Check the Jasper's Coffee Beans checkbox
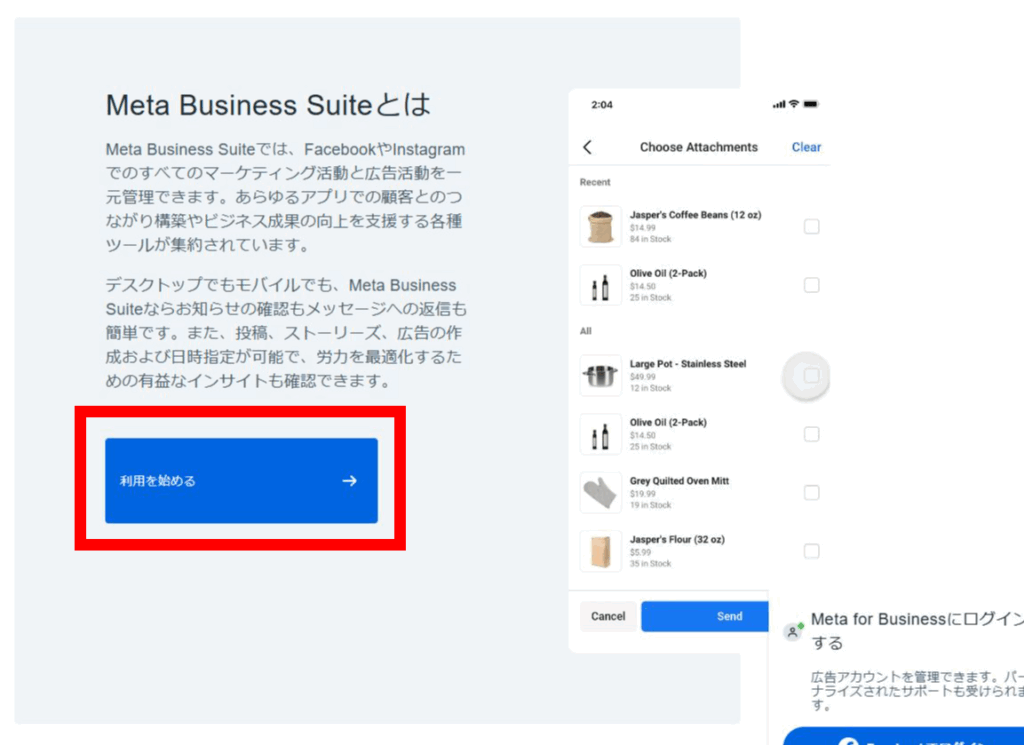 click(812, 227)
